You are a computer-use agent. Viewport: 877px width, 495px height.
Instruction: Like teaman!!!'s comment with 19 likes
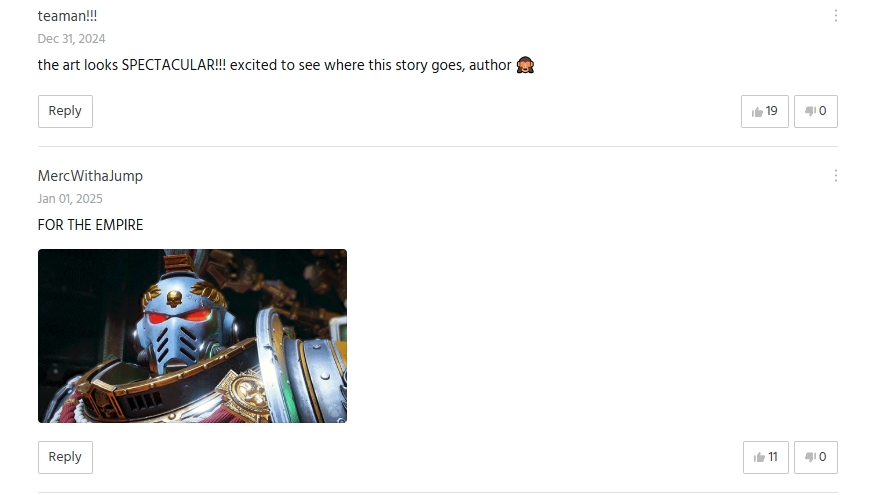[765, 111]
